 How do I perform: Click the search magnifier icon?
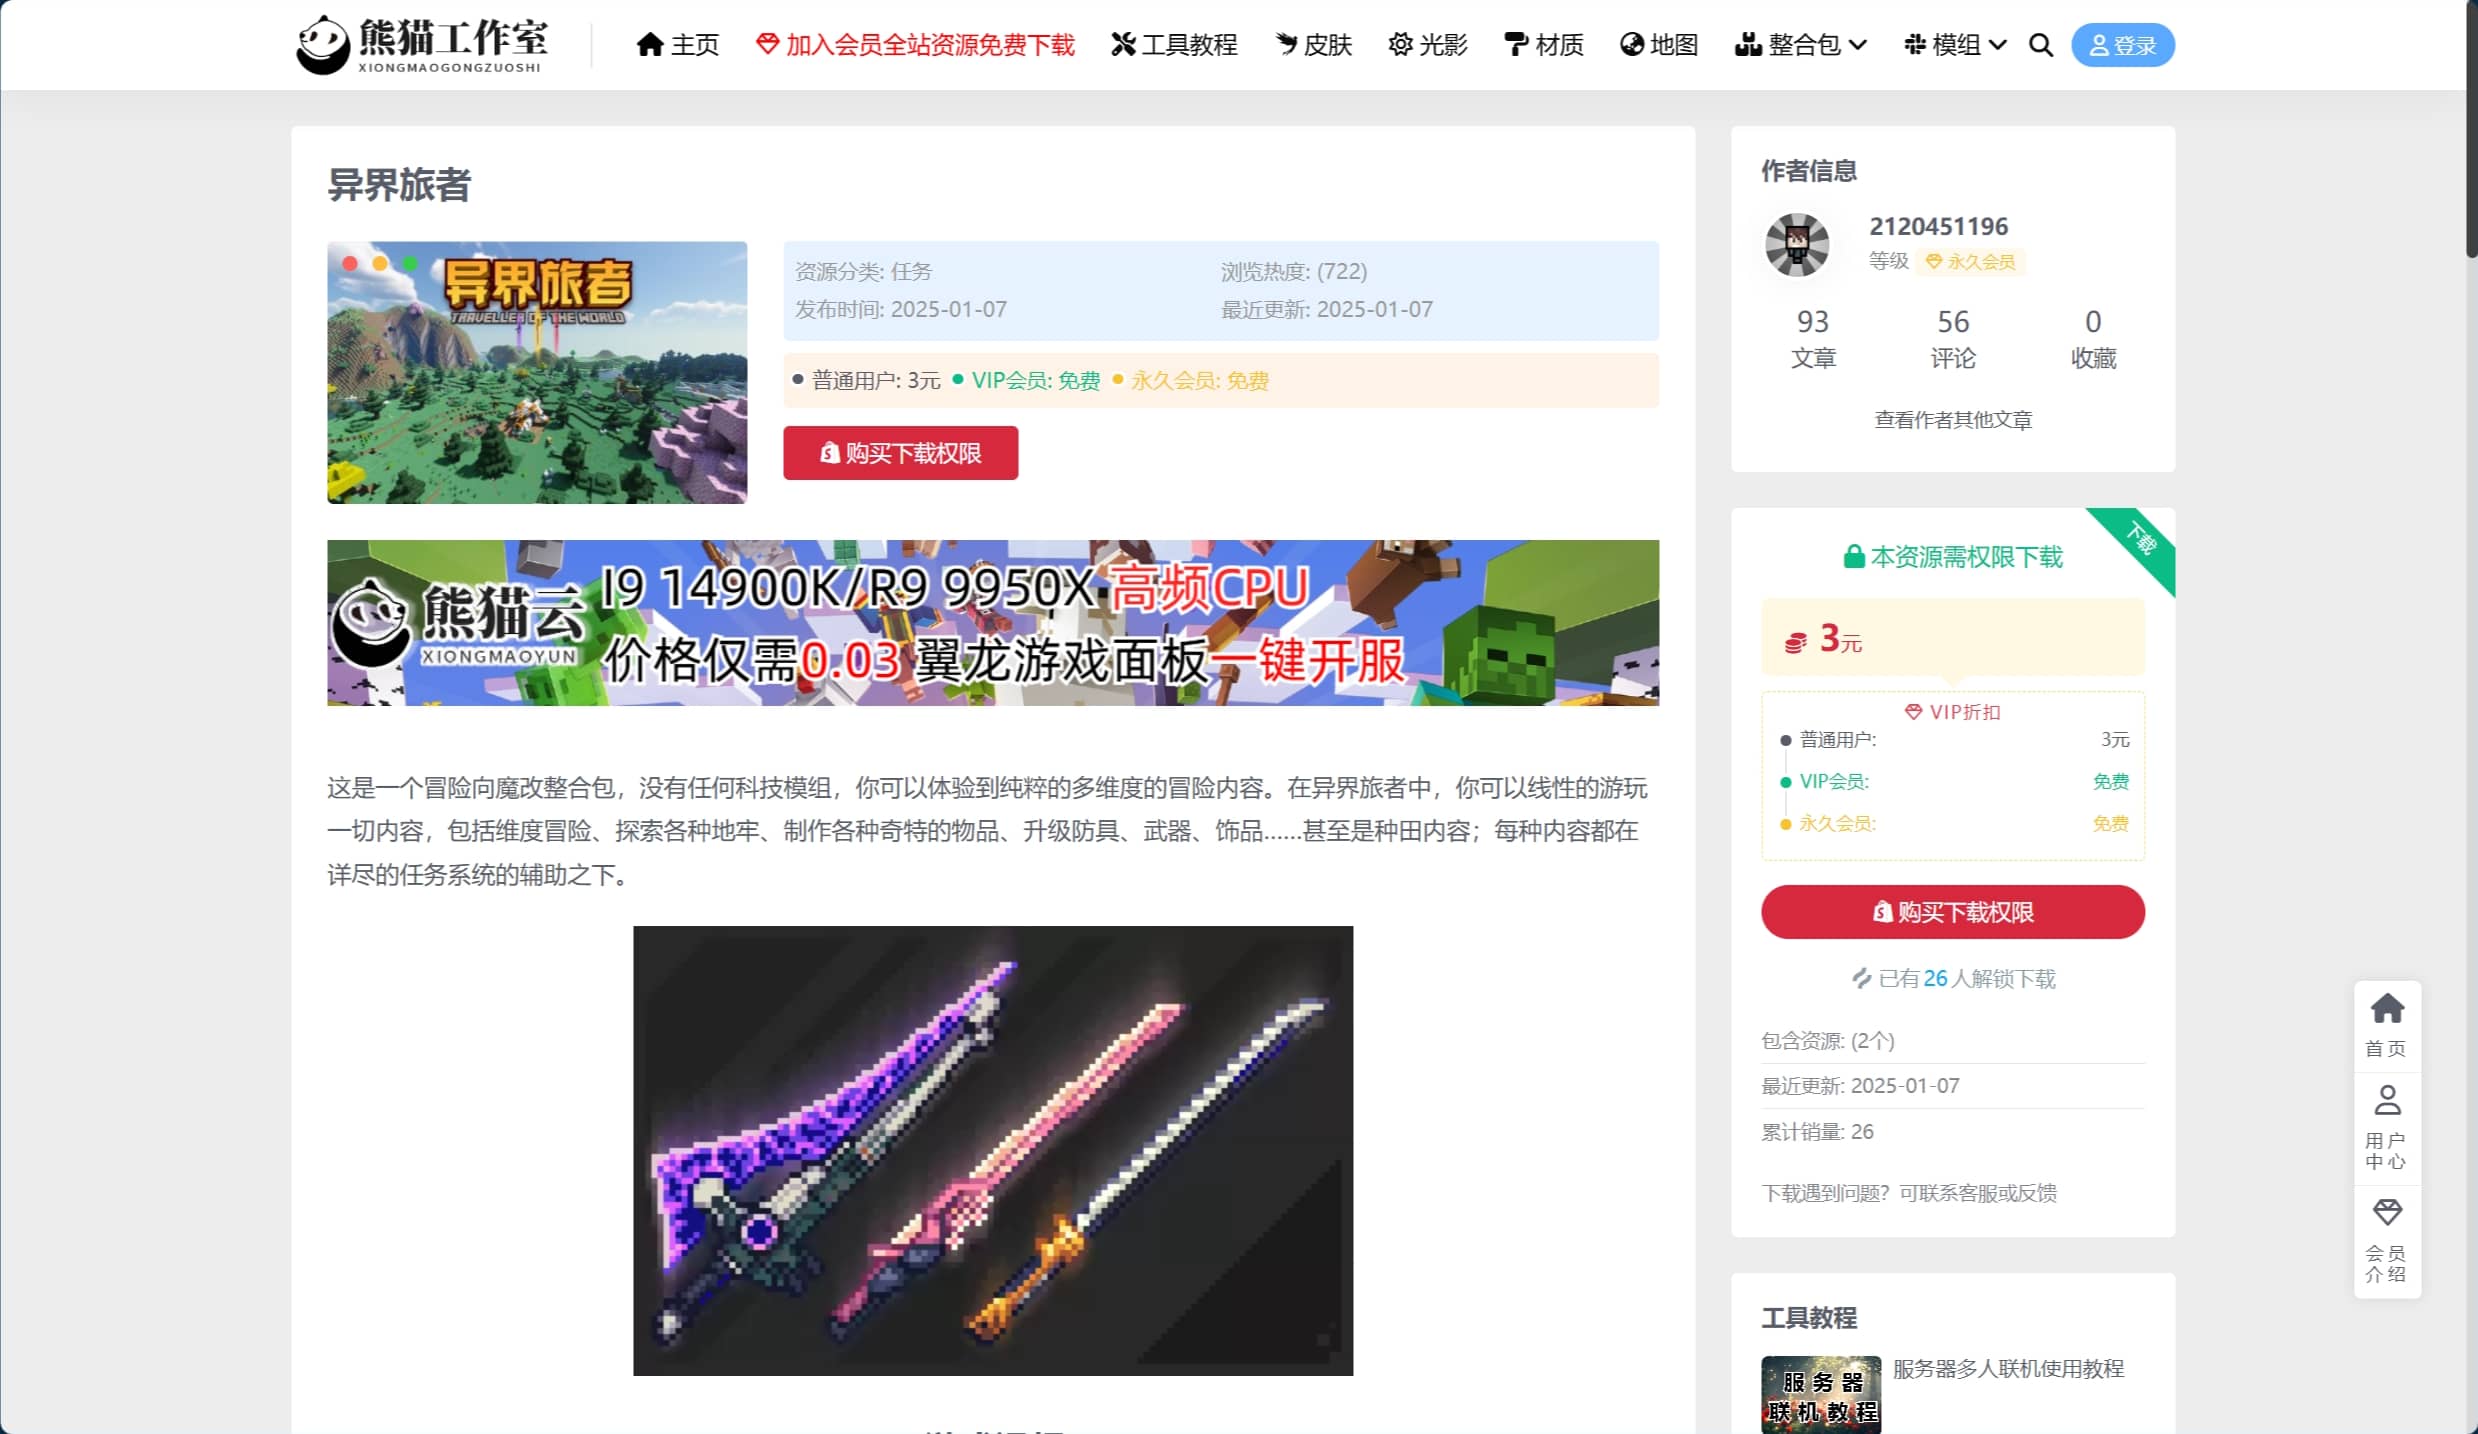click(x=2041, y=45)
